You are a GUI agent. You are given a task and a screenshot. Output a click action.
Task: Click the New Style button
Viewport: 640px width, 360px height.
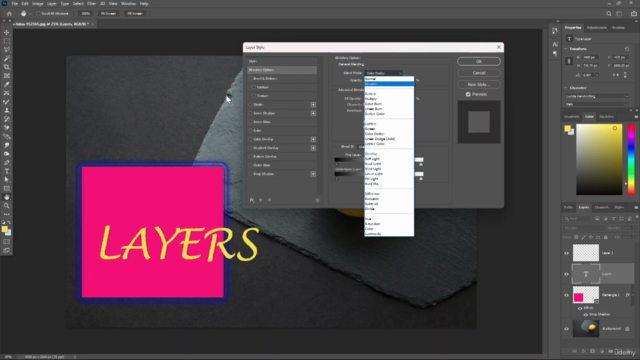pos(479,84)
